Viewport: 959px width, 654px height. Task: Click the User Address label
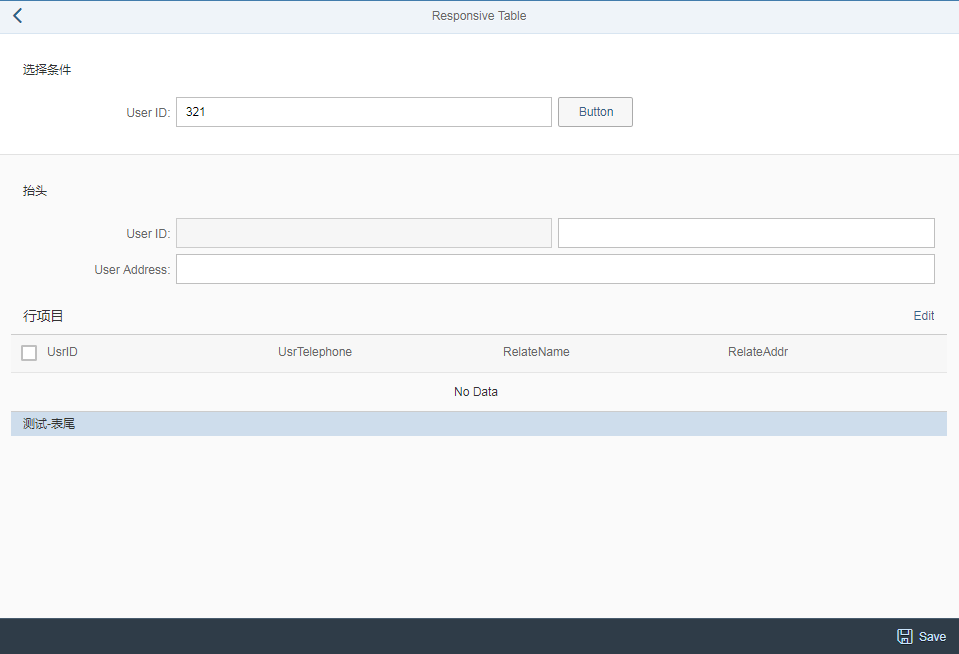pyautogui.click(x=132, y=270)
